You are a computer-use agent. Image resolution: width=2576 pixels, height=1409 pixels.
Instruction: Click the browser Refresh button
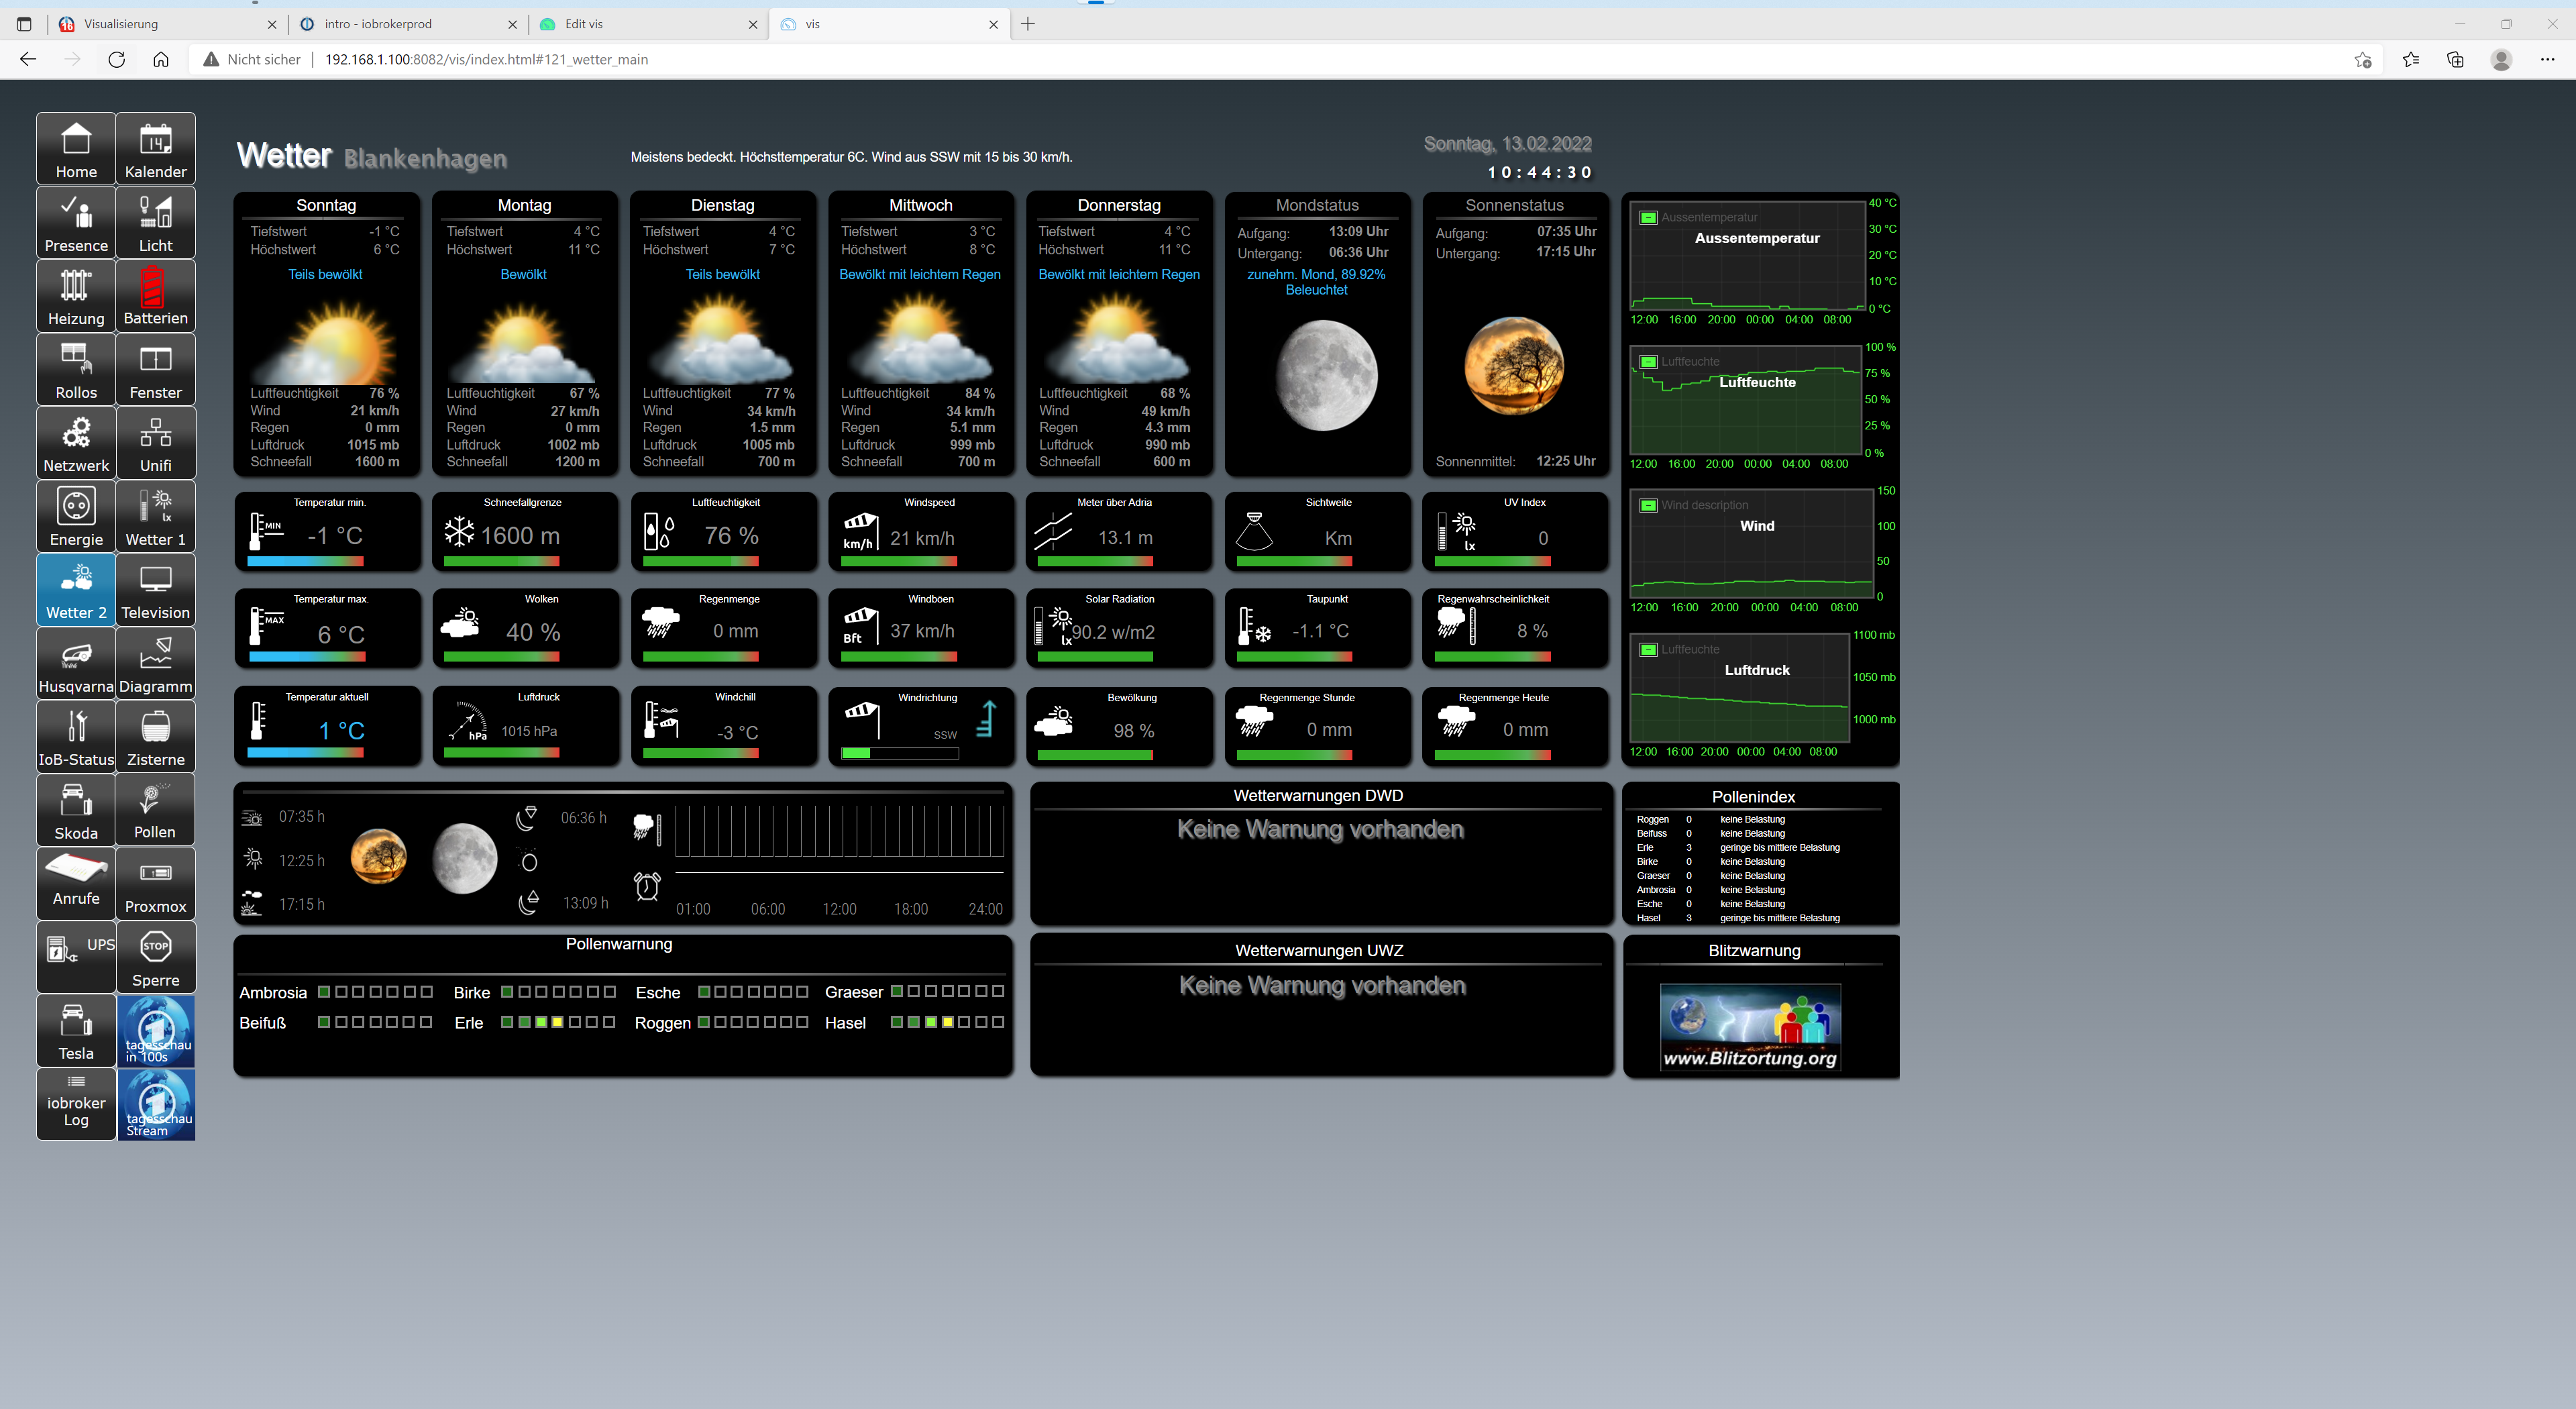coord(117,59)
